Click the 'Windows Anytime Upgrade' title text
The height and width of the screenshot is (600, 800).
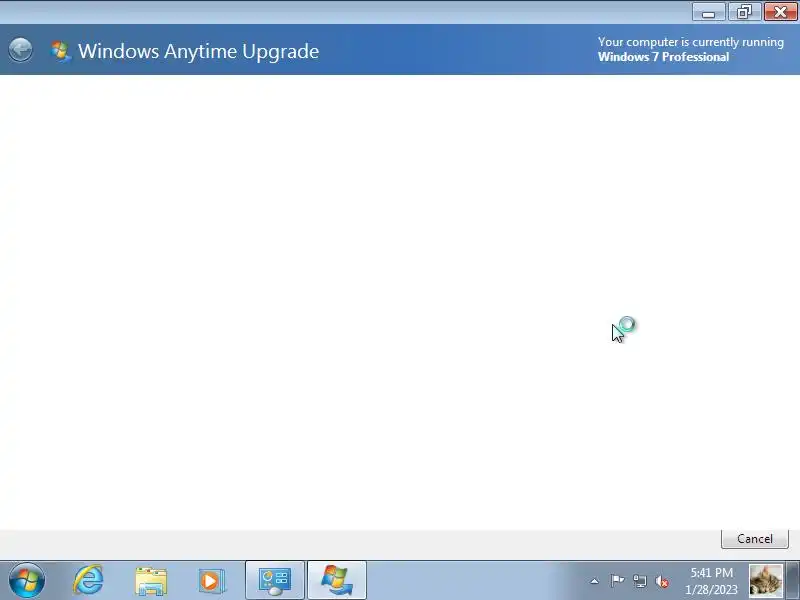point(198,52)
